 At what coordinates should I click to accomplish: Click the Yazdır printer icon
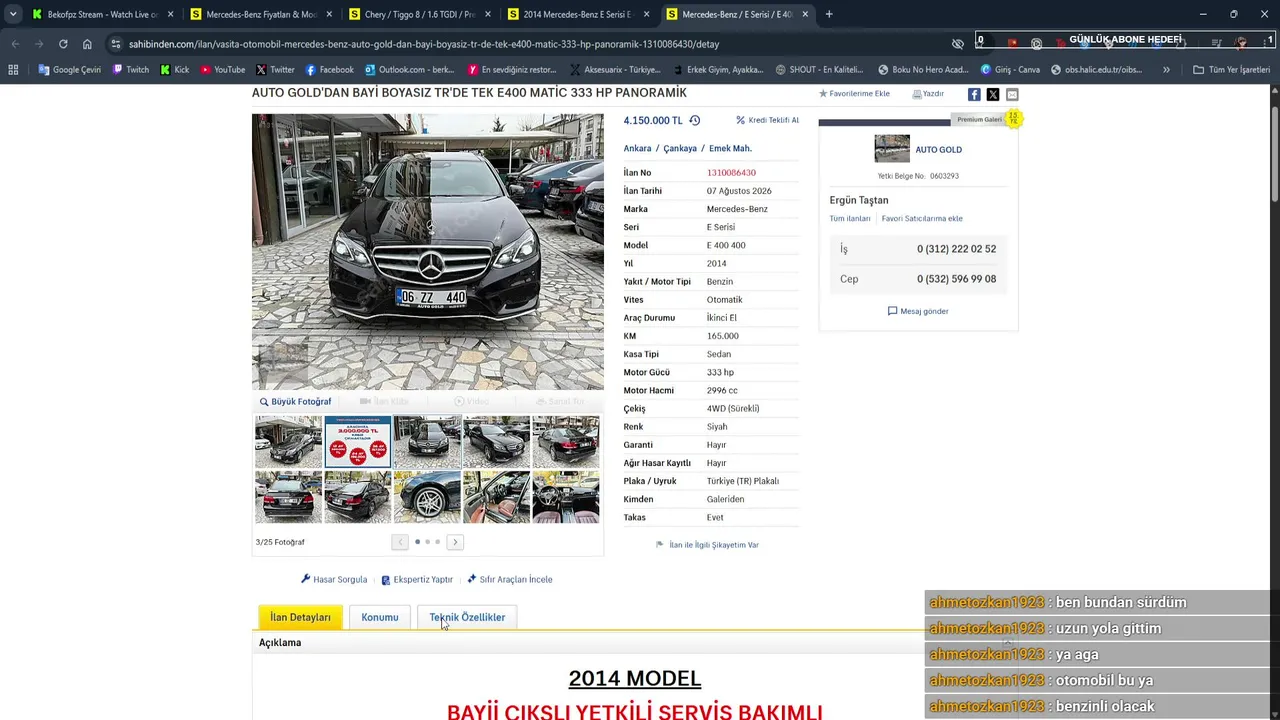click(x=917, y=94)
